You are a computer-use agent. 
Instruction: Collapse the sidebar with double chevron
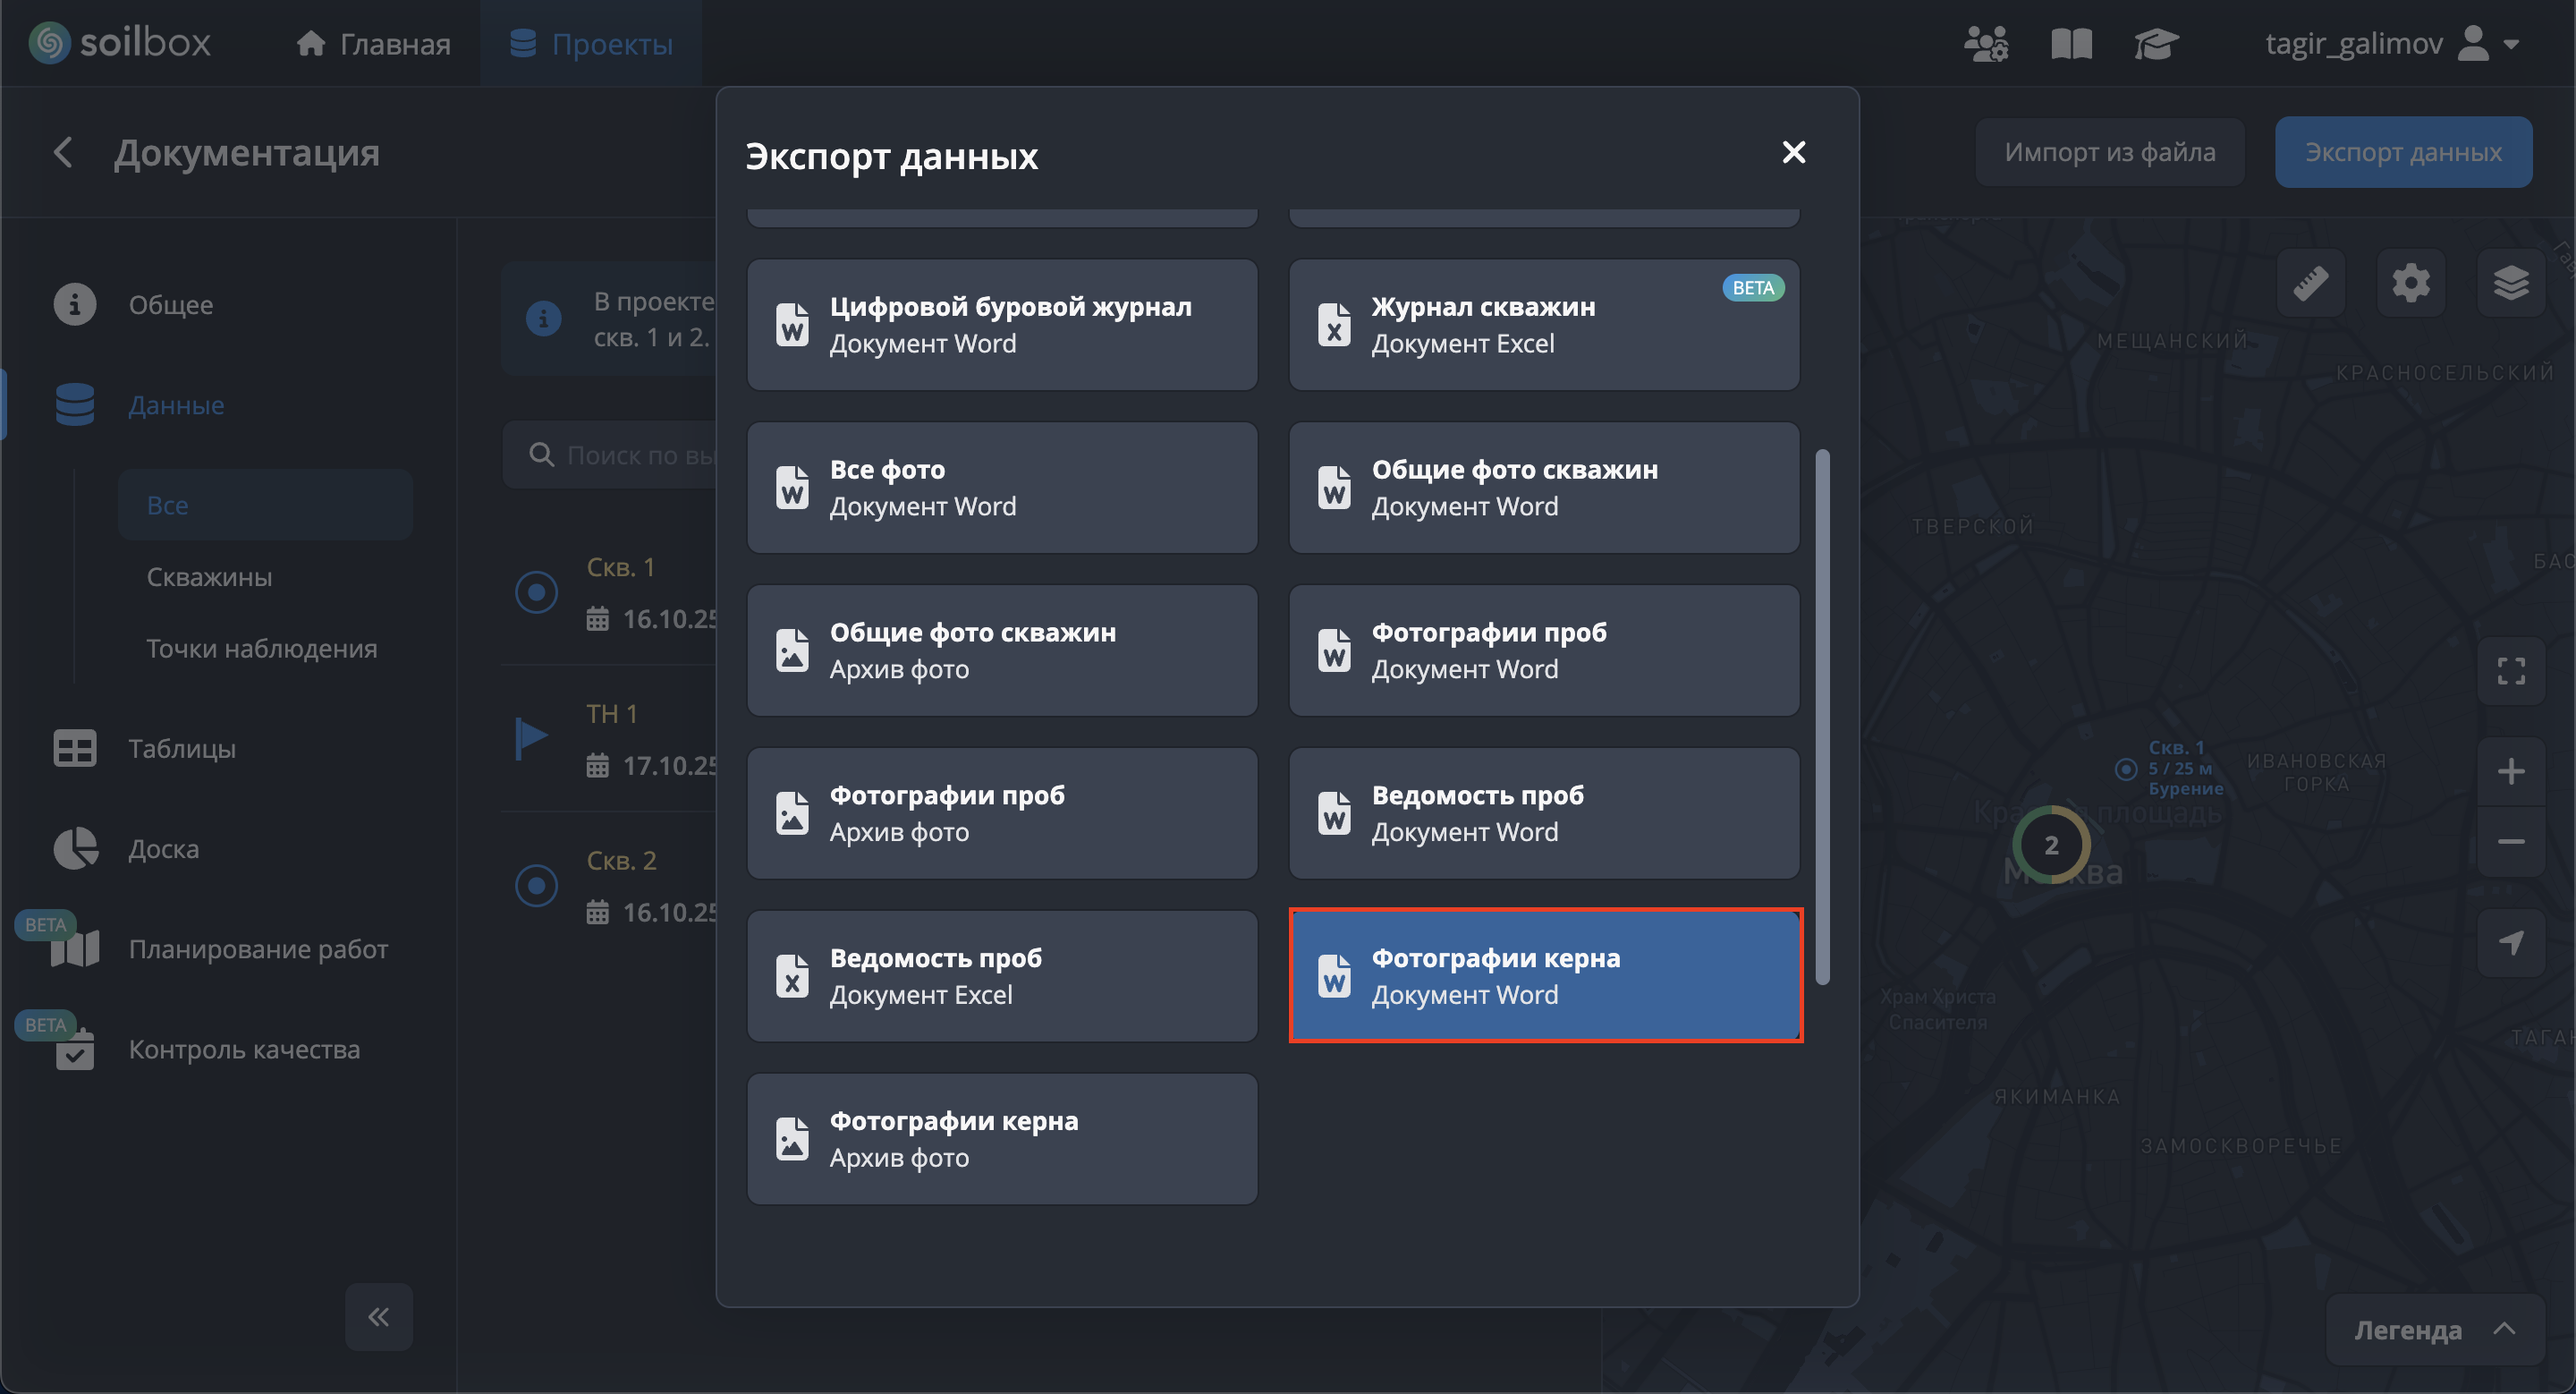378,1316
